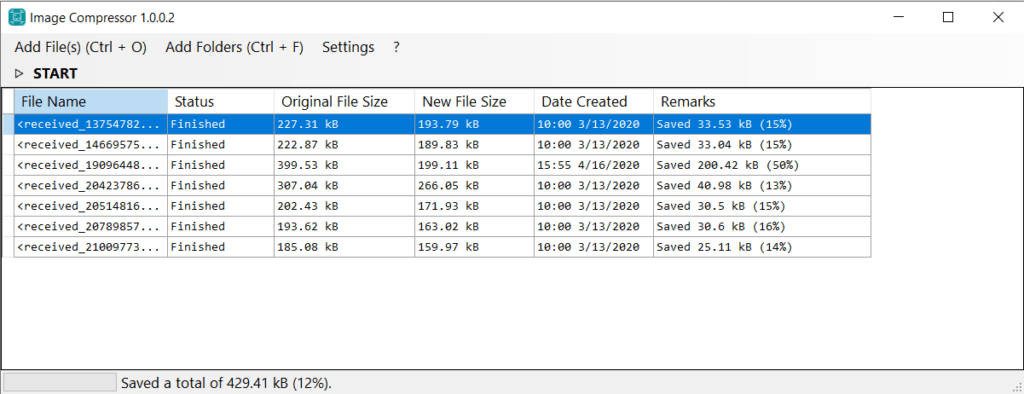Click the Remarks column header
Image resolution: width=1024 pixels, height=394 pixels.
tap(762, 101)
